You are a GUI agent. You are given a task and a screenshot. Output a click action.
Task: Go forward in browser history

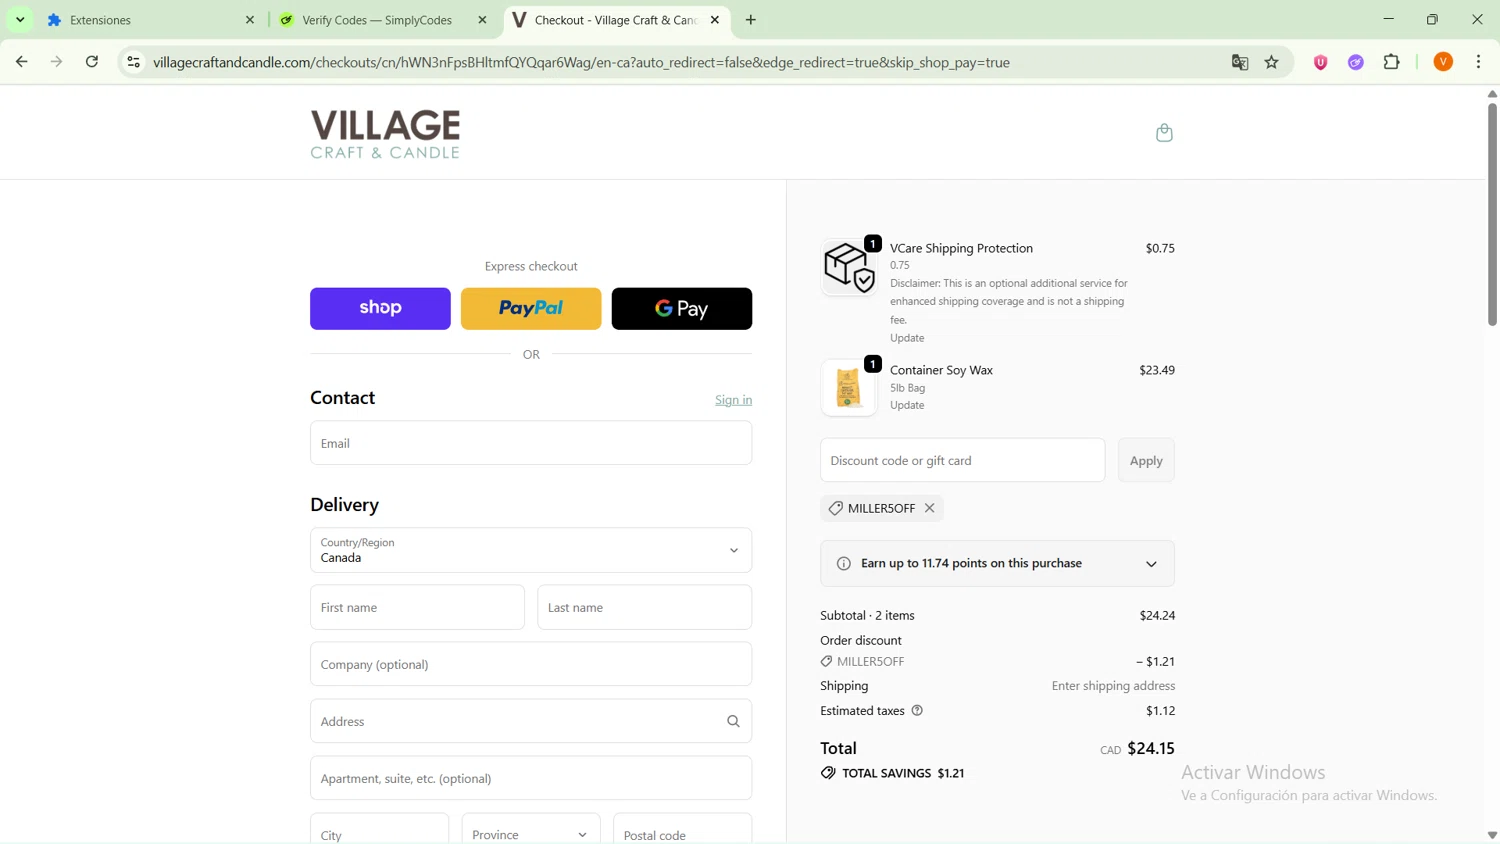pos(57,62)
